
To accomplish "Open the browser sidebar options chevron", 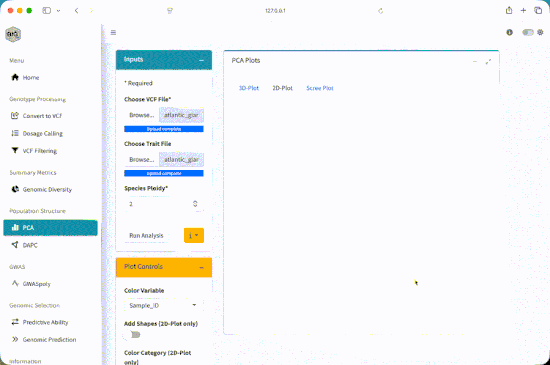I will point(58,11).
